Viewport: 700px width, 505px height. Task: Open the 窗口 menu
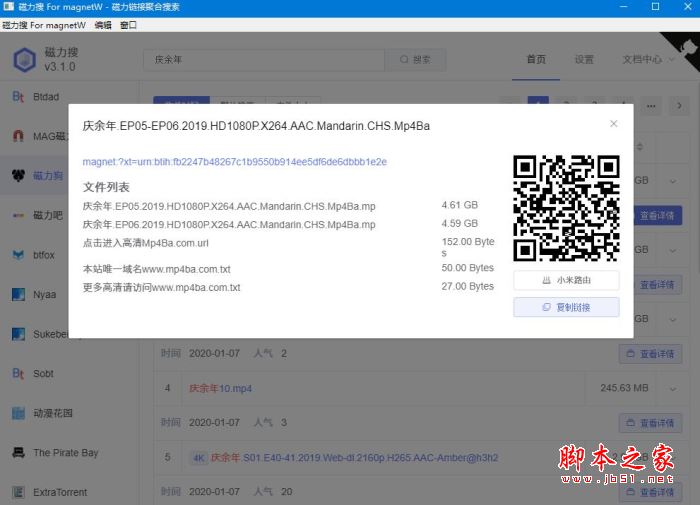[x=128, y=25]
